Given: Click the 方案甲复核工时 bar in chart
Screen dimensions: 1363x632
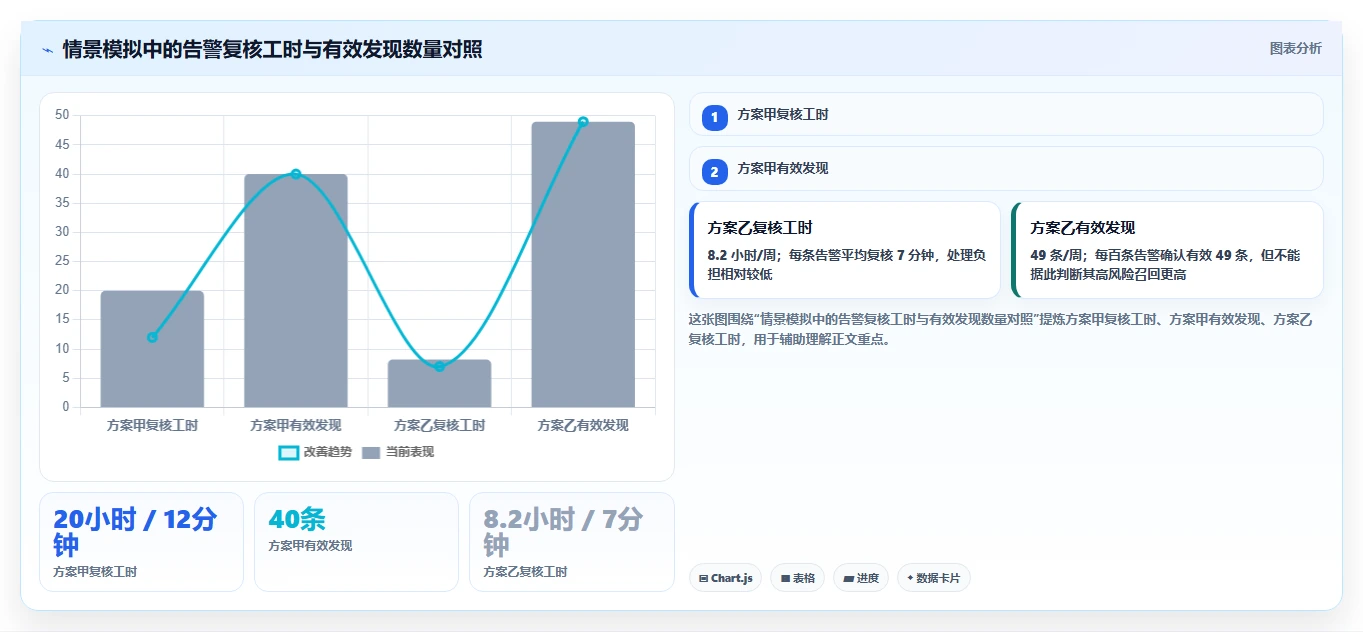Looking at the screenshot, I should pos(152,349).
